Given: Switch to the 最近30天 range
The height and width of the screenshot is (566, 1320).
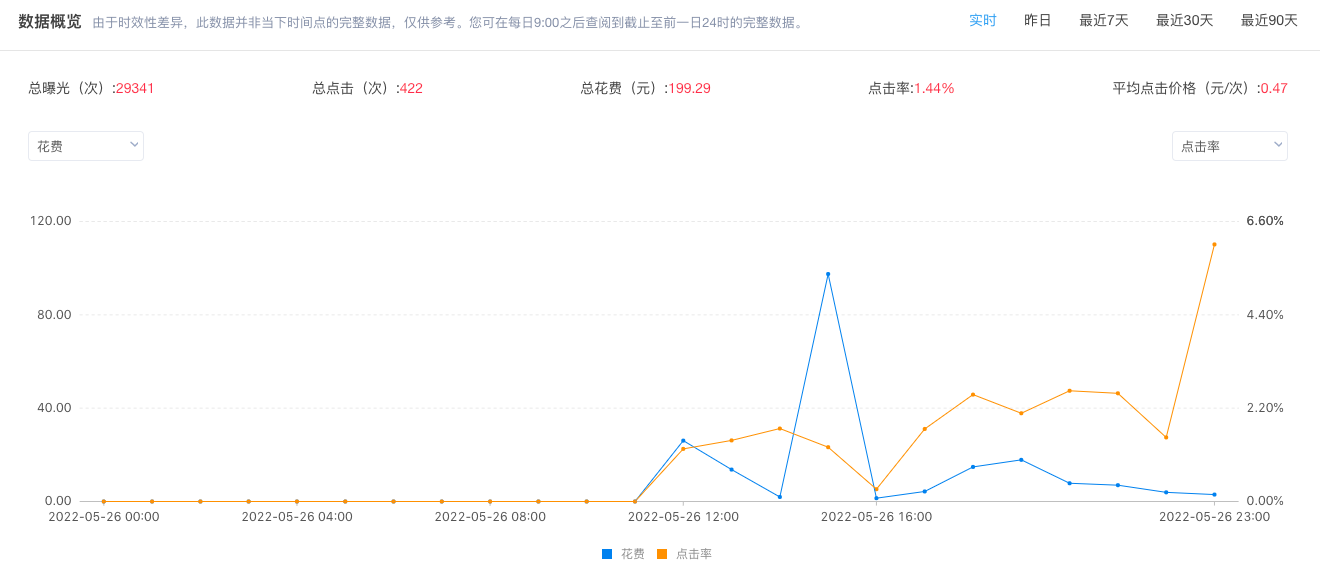Looking at the screenshot, I should click(1185, 21).
